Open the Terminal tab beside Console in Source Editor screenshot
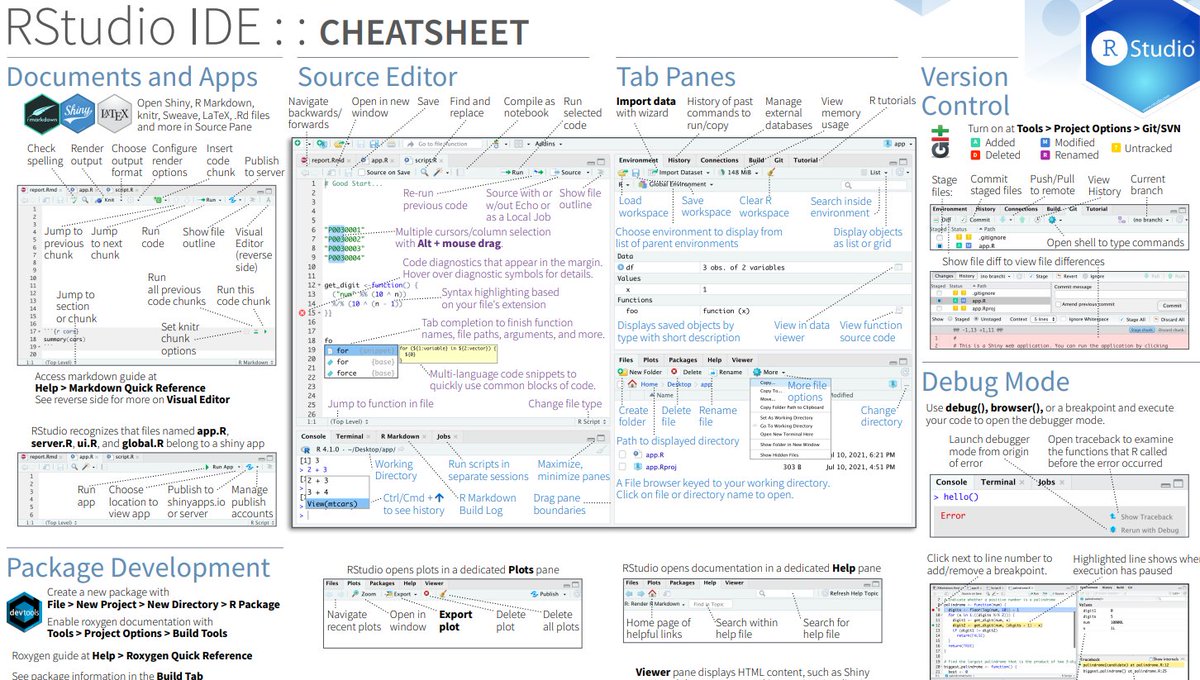This screenshot has height=680, width=1200. click(x=350, y=437)
